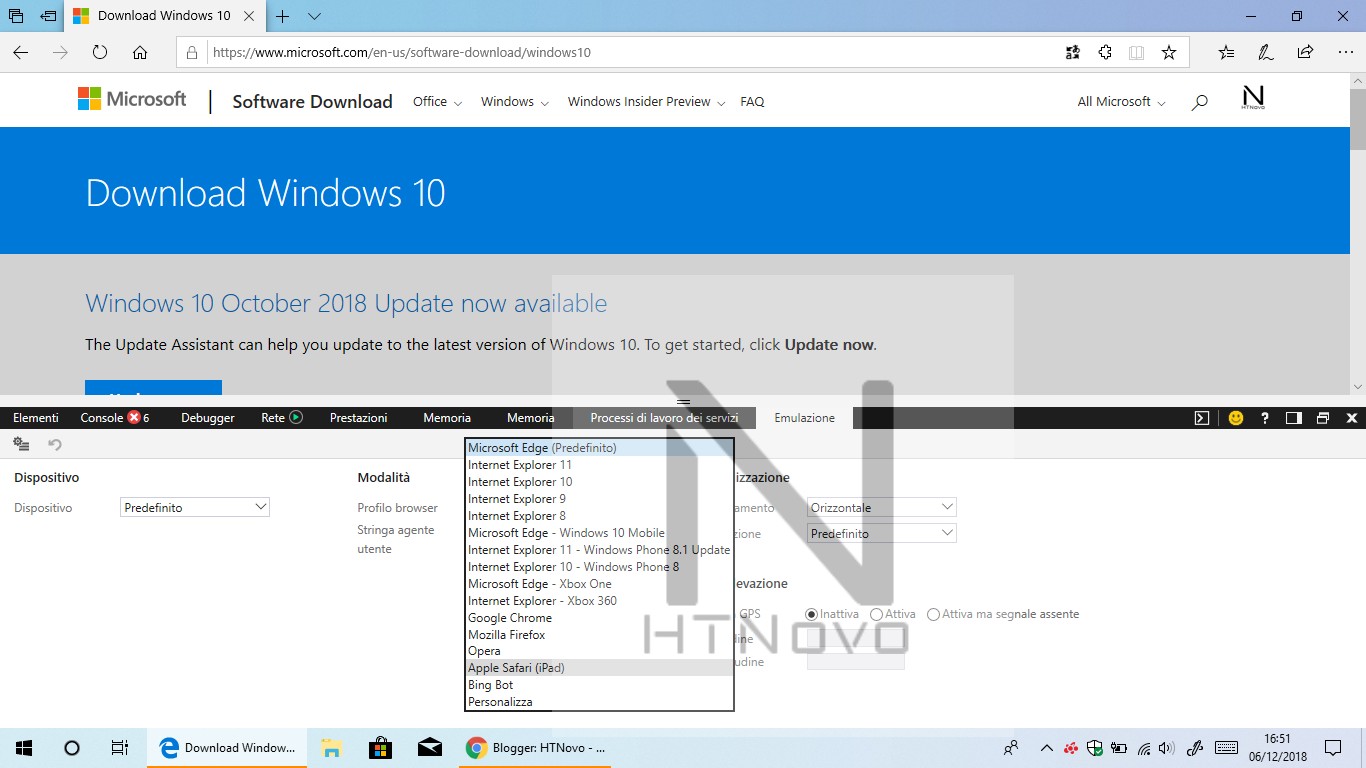The width and height of the screenshot is (1366, 768).
Task: Open Edge Settings and more menu
Action: tap(1344, 52)
